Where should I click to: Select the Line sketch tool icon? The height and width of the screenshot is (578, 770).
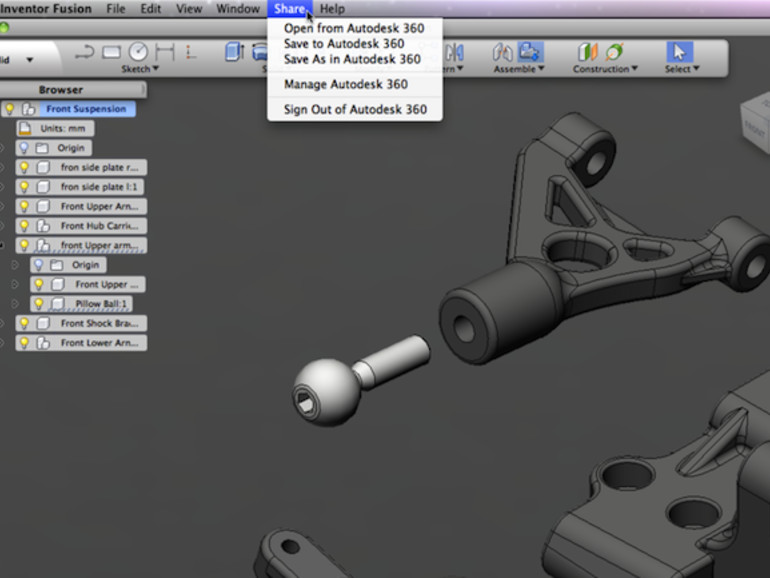pyautogui.click(x=84, y=52)
